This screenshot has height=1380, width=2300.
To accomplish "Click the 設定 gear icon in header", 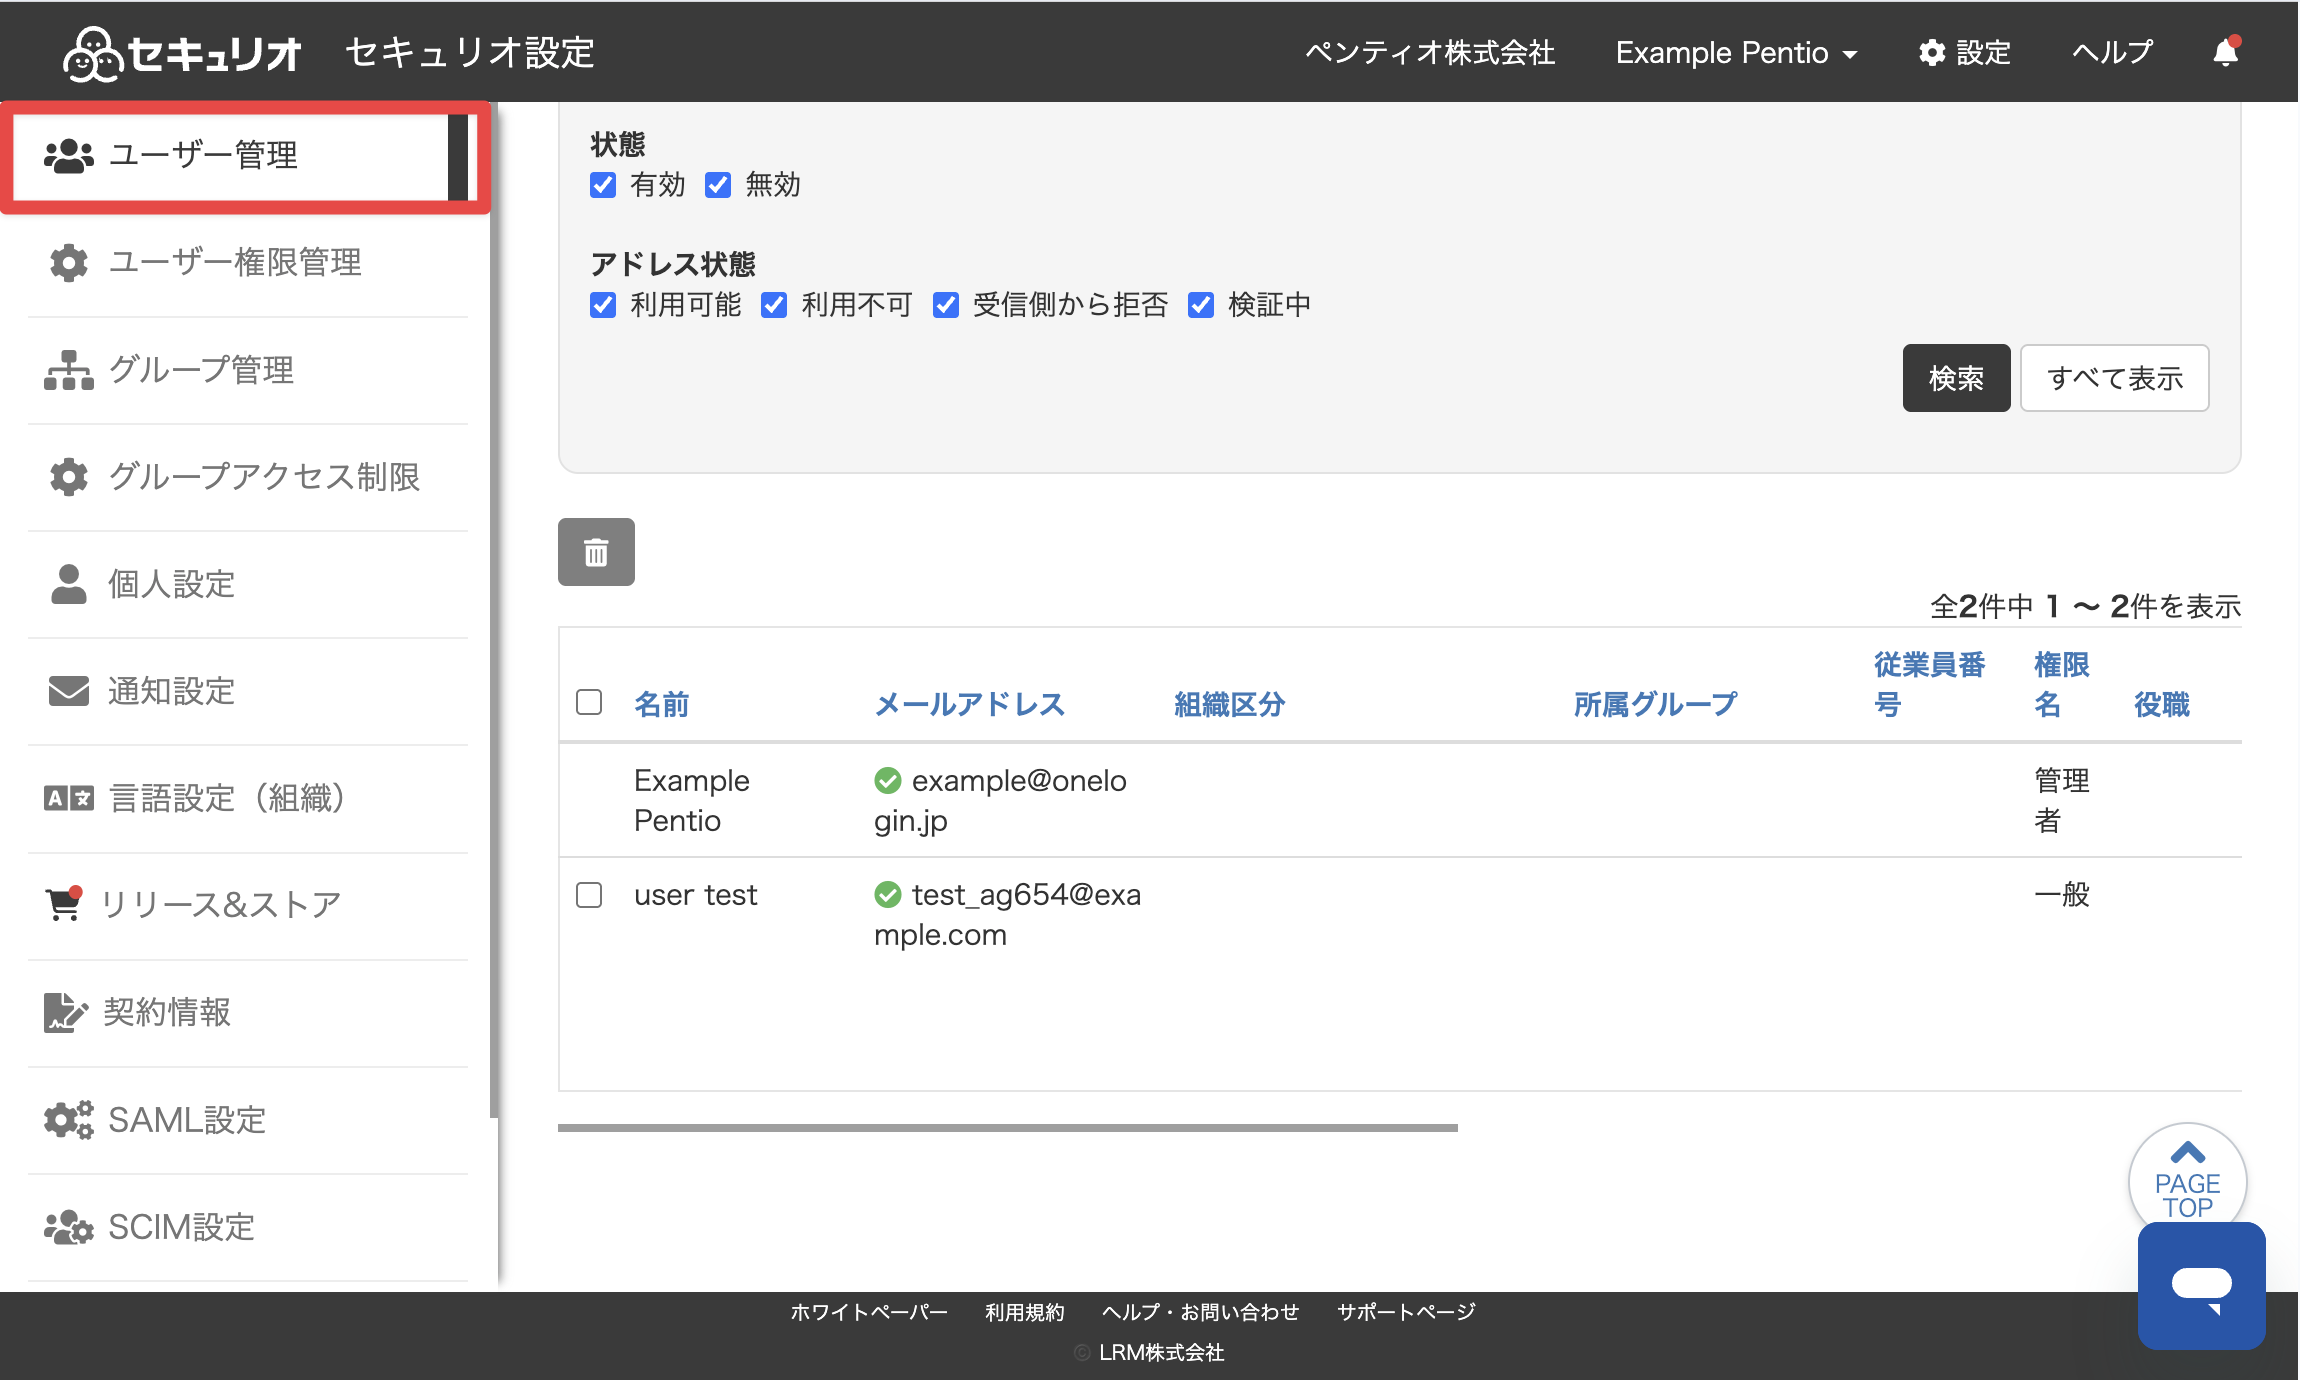I will pyautogui.click(x=1931, y=52).
